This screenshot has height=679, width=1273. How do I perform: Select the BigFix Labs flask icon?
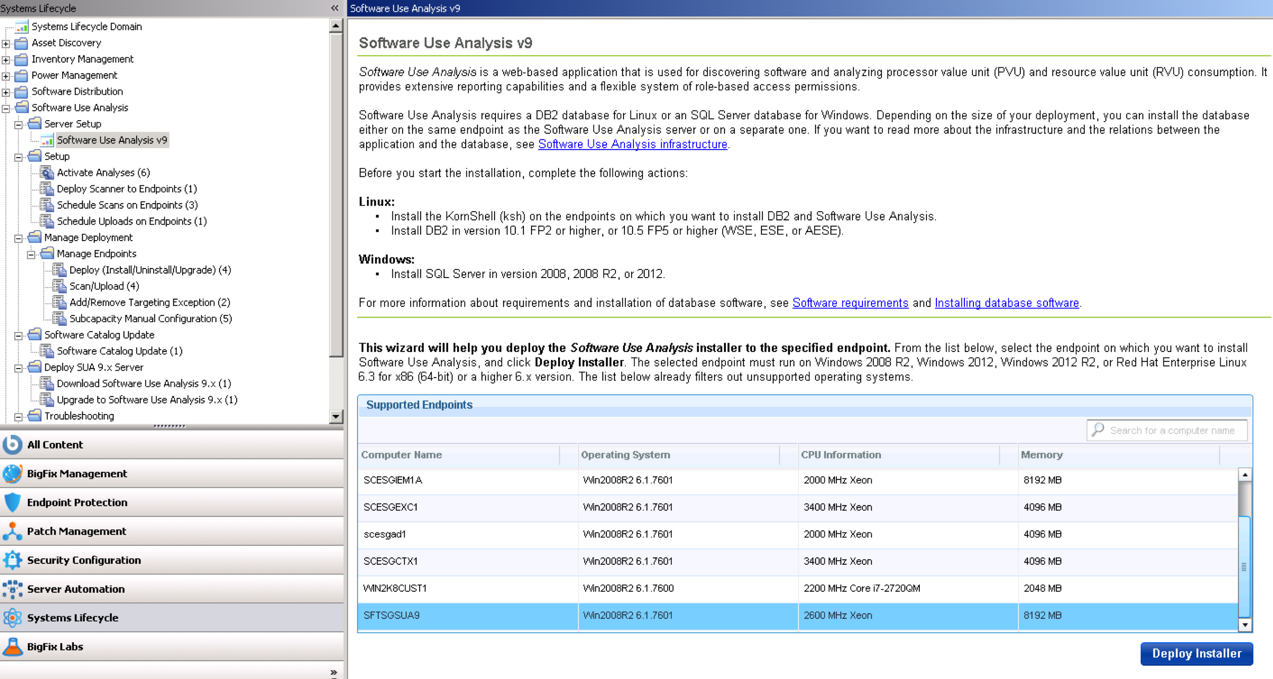[12, 647]
